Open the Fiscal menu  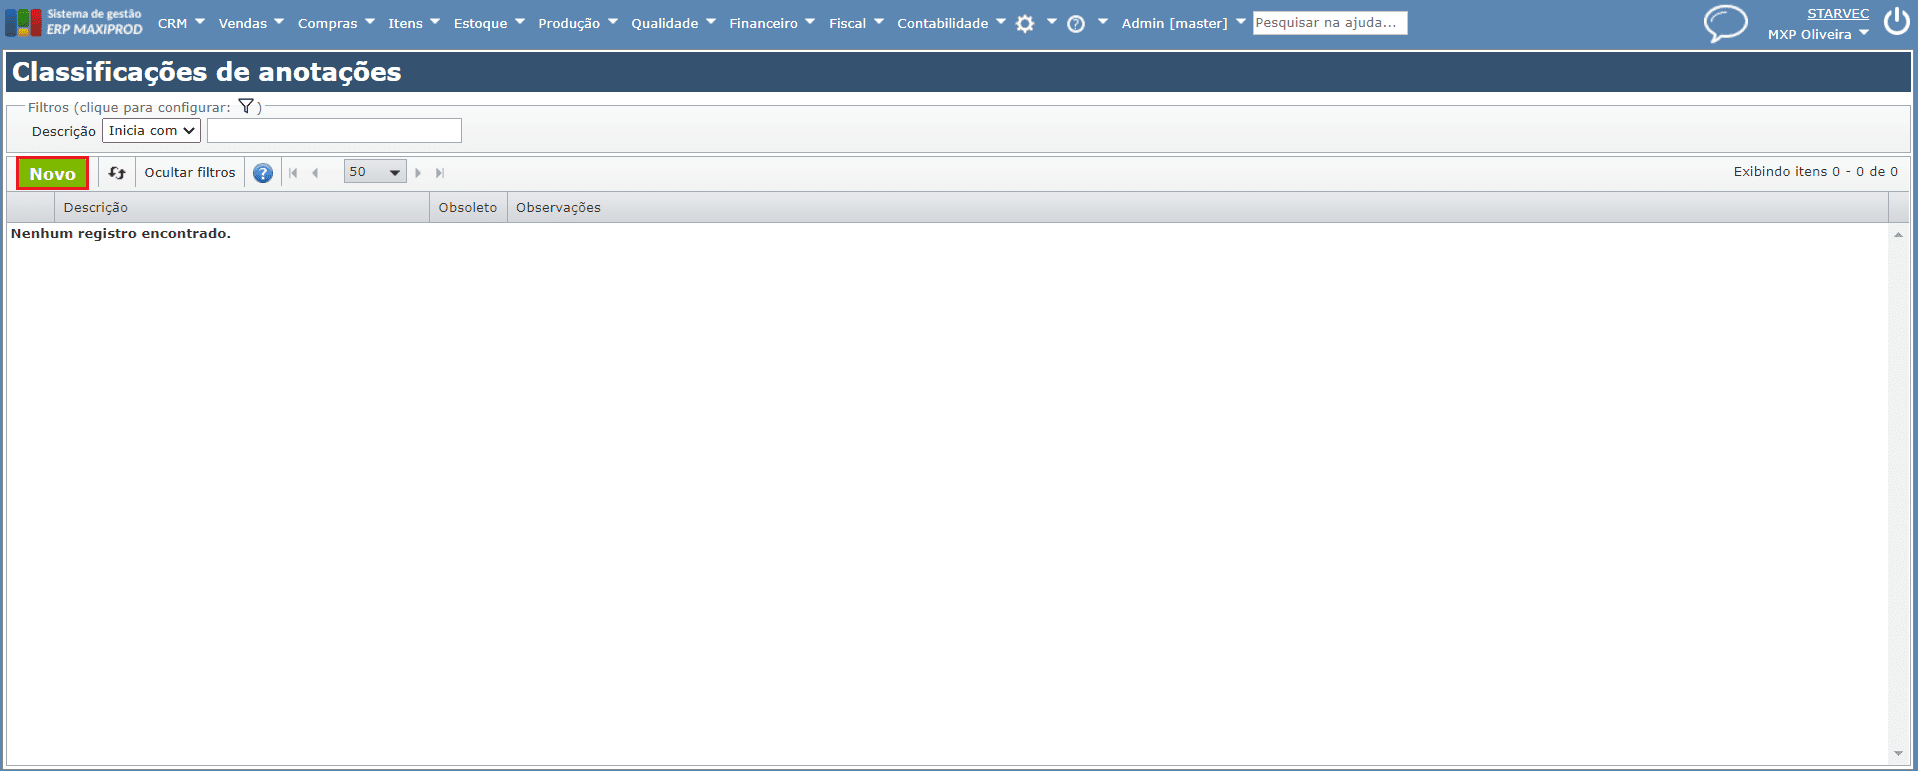[856, 23]
